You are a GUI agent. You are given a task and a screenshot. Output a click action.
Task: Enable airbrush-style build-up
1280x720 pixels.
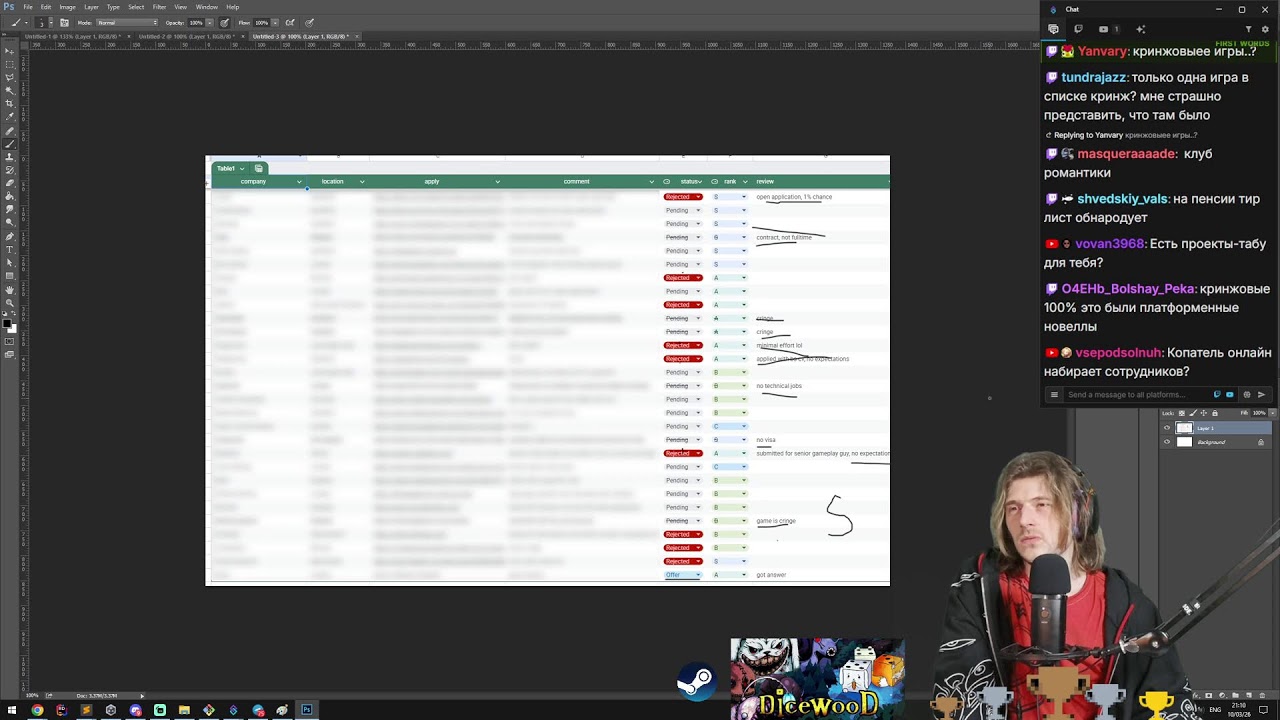(x=290, y=22)
